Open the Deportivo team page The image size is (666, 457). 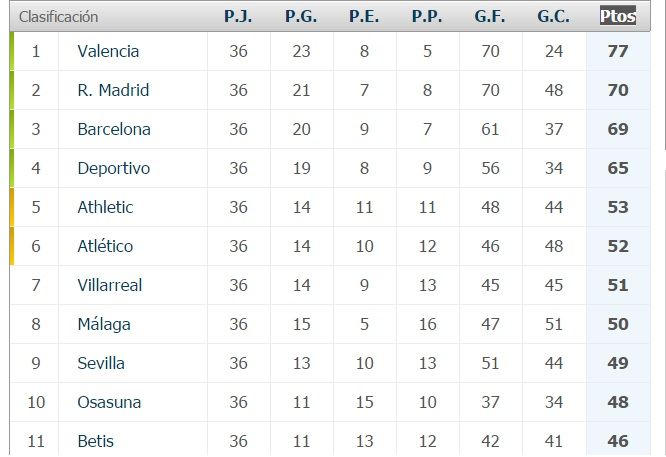113,168
